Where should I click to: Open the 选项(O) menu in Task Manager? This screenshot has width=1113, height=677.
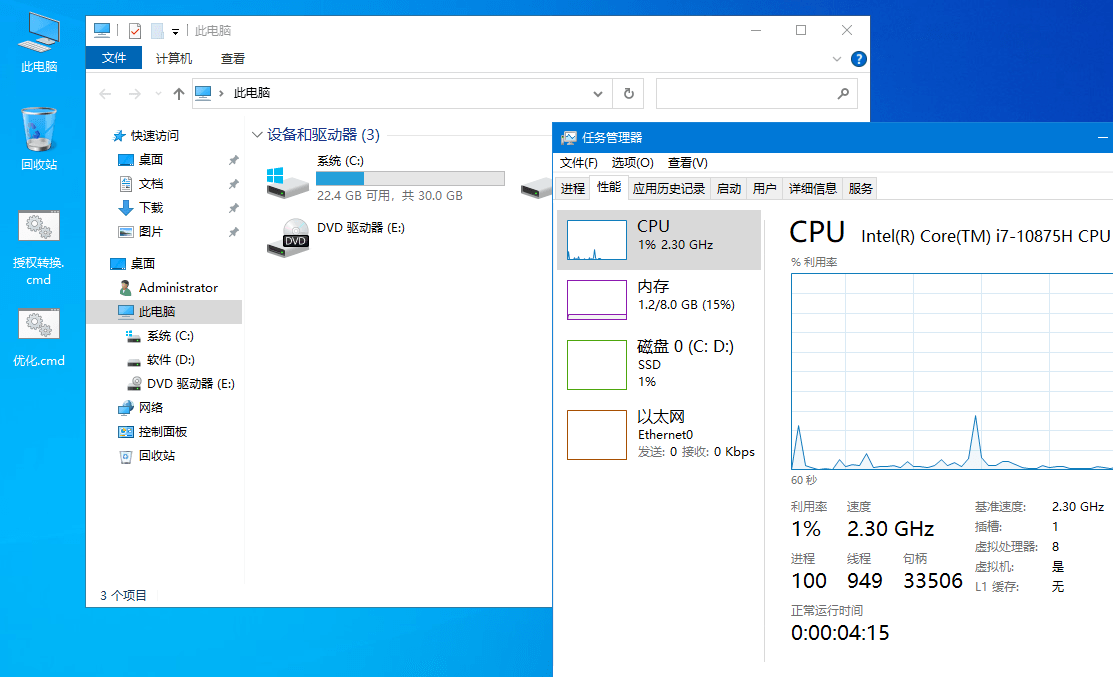(x=633, y=162)
